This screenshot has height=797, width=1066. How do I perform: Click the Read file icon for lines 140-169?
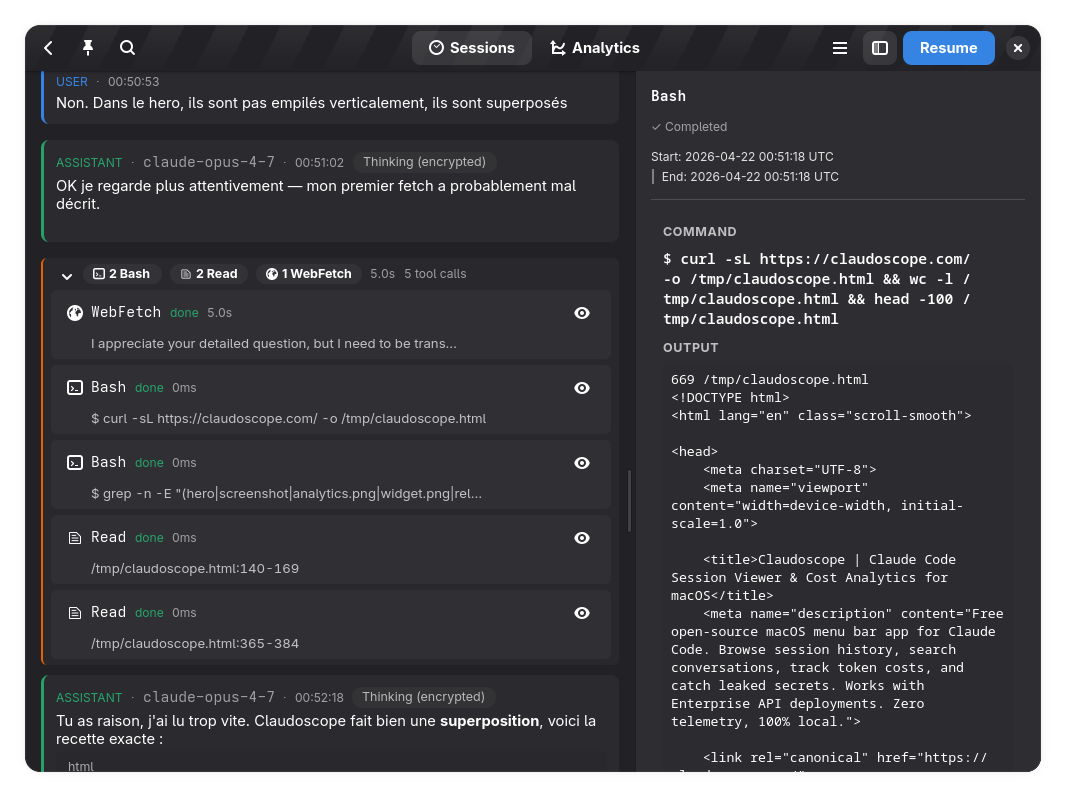pyautogui.click(x=75, y=538)
